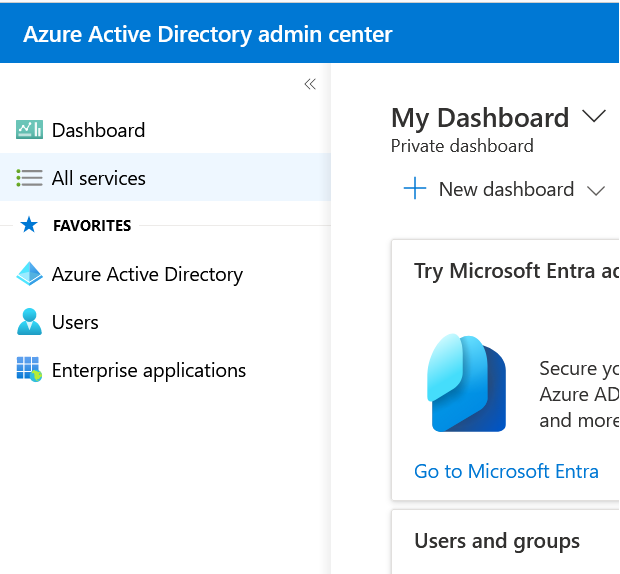The image size is (620, 574).
Task: Open Azure Active Directory from favorites
Action: click(165, 274)
